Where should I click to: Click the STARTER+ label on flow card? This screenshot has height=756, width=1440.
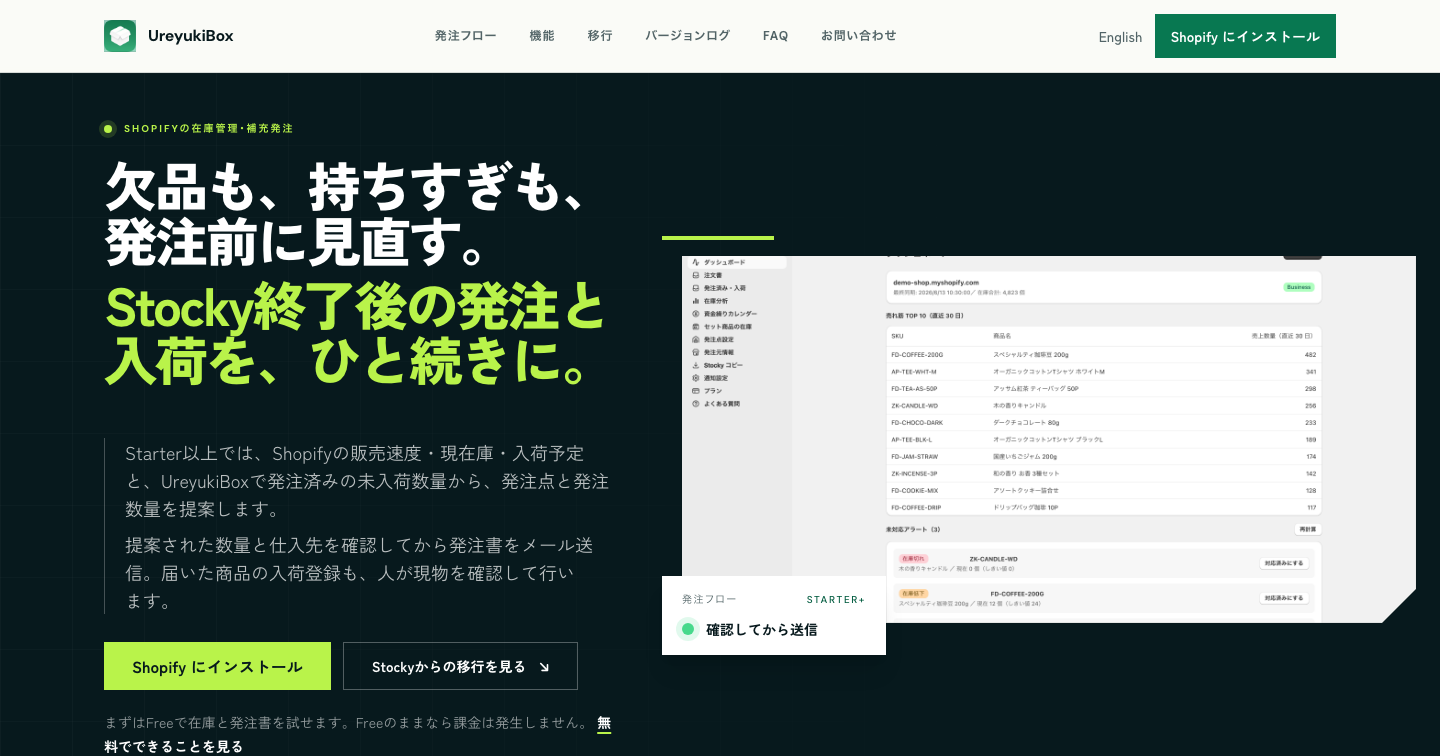pyautogui.click(x=836, y=600)
